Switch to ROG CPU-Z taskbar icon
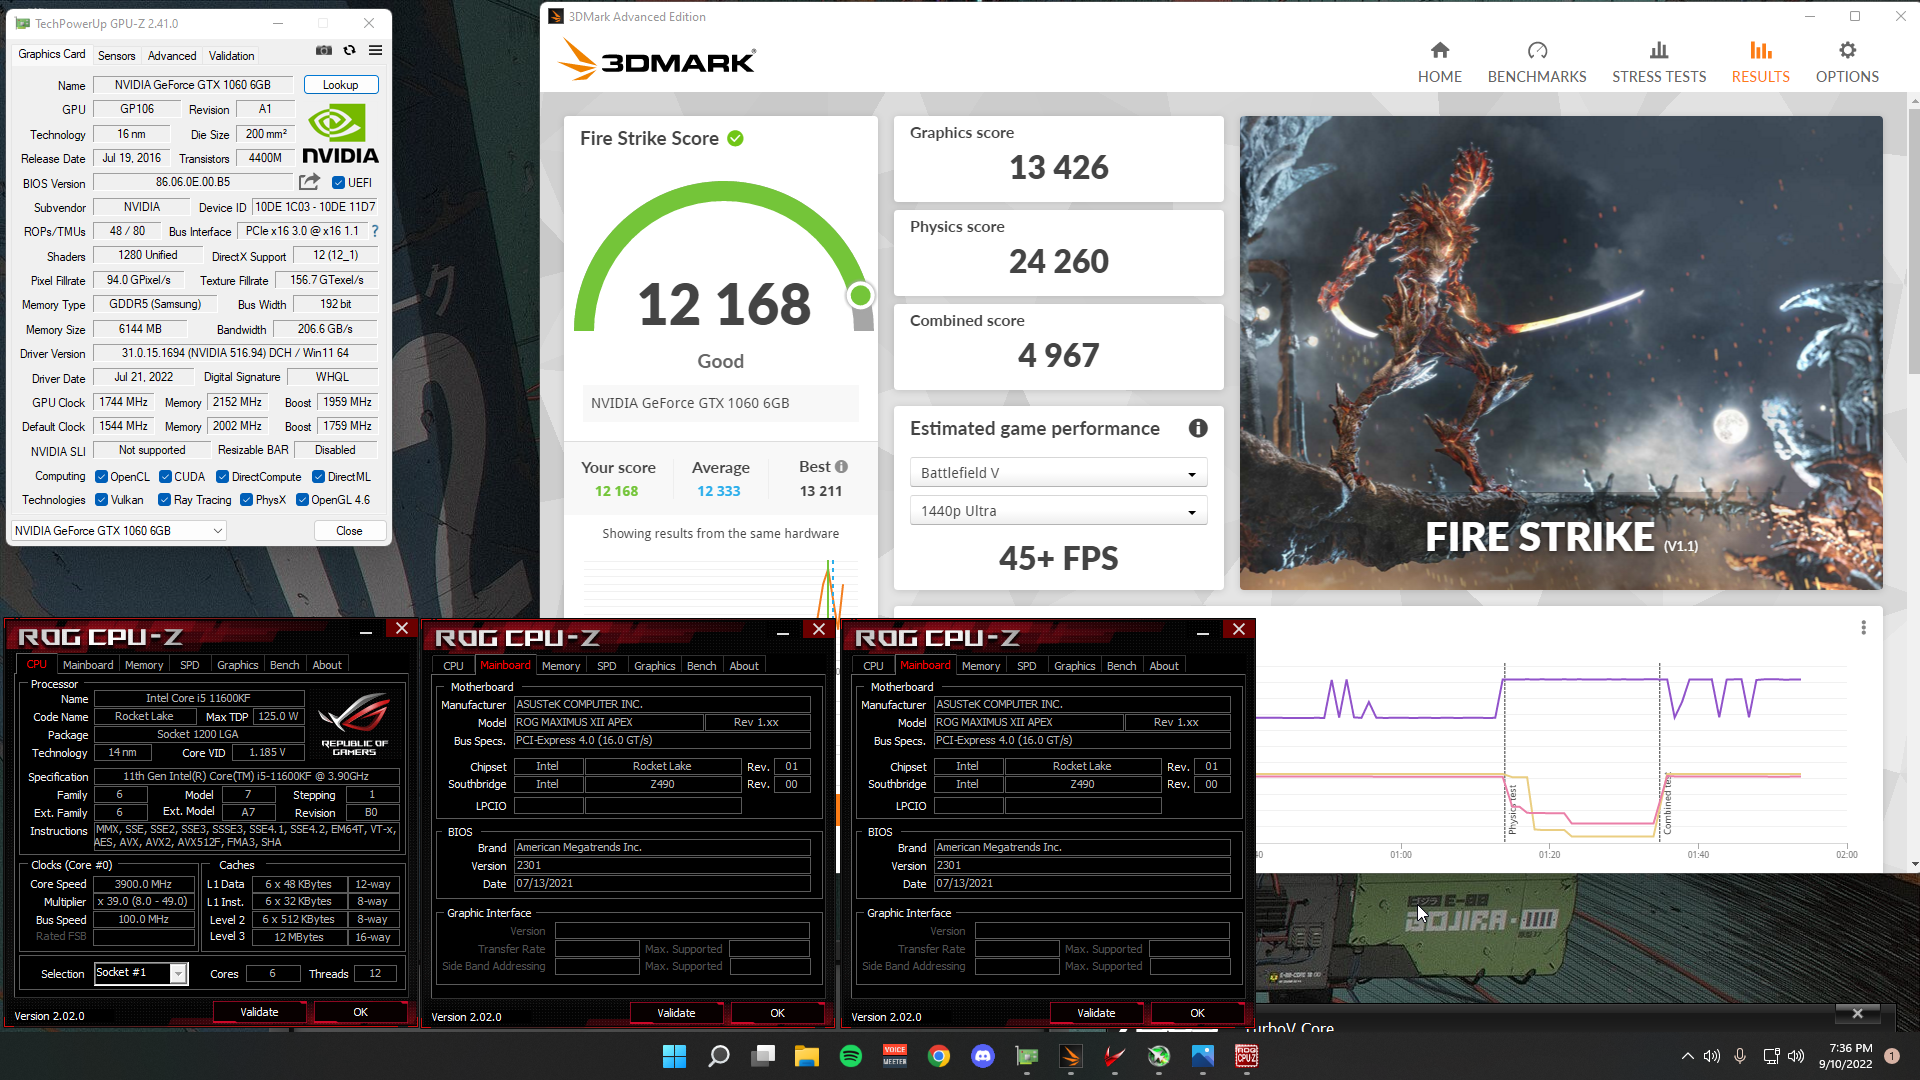 tap(1247, 1056)
